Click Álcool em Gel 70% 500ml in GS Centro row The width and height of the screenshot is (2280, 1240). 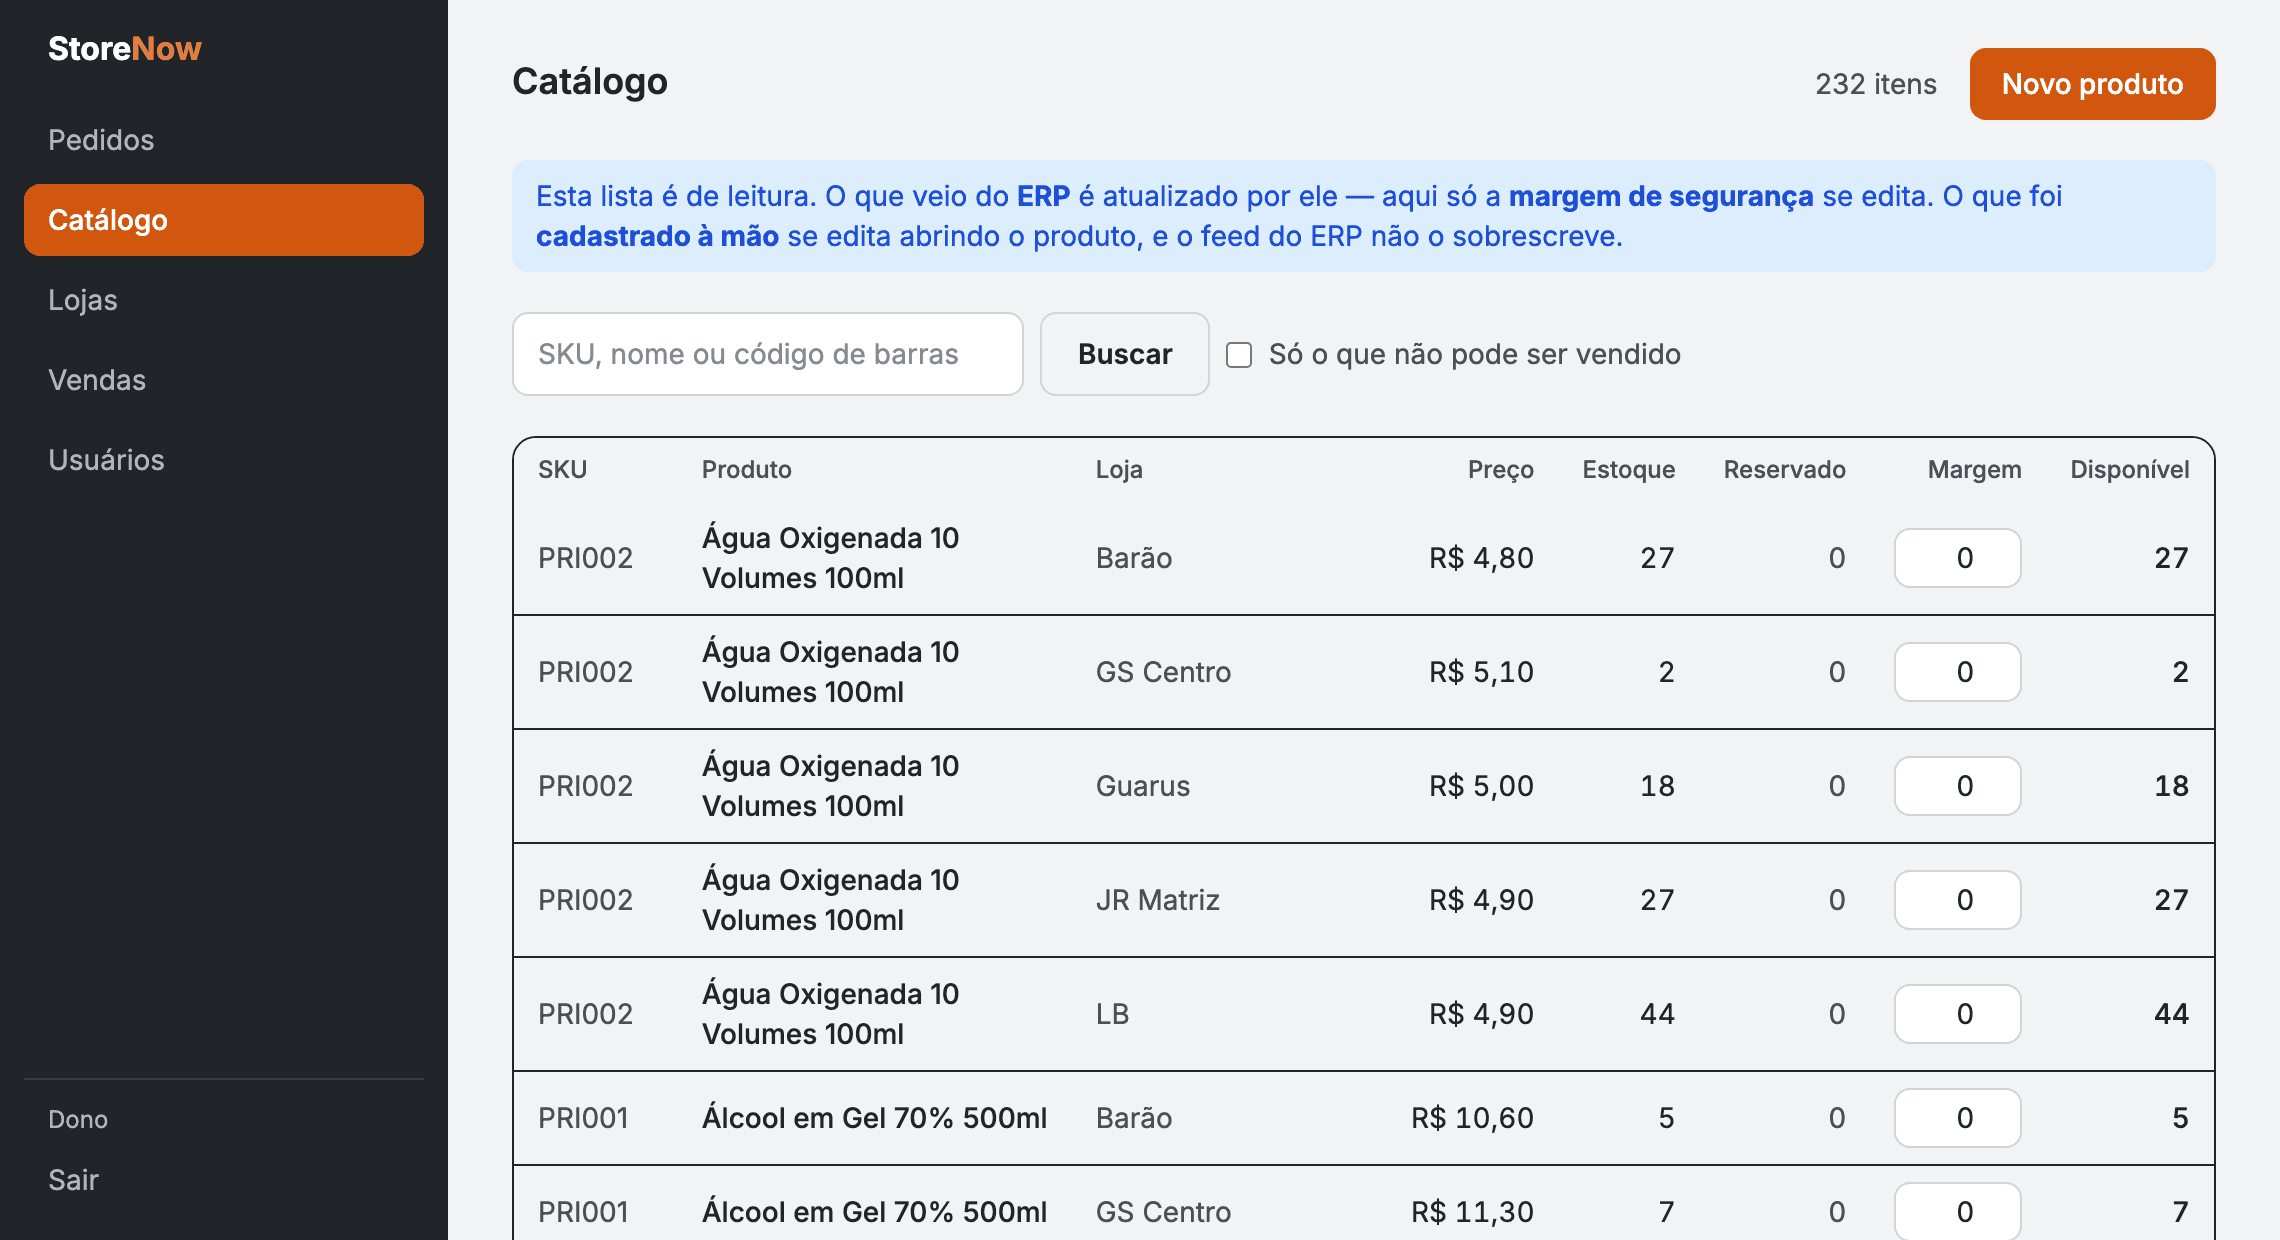874,1212
